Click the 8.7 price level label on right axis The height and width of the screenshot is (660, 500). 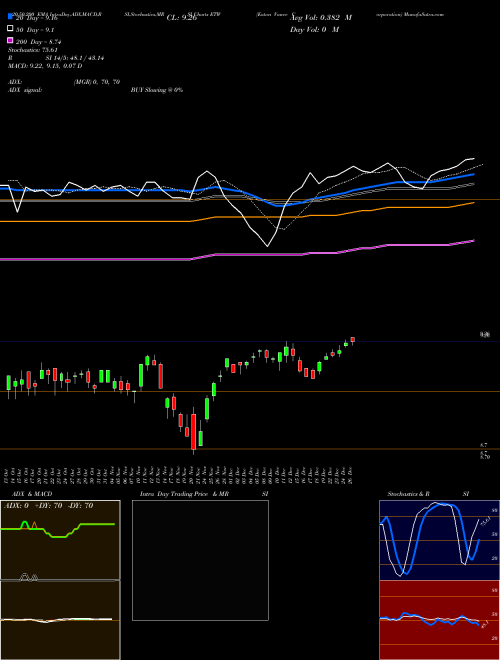[x=484, y=445]
